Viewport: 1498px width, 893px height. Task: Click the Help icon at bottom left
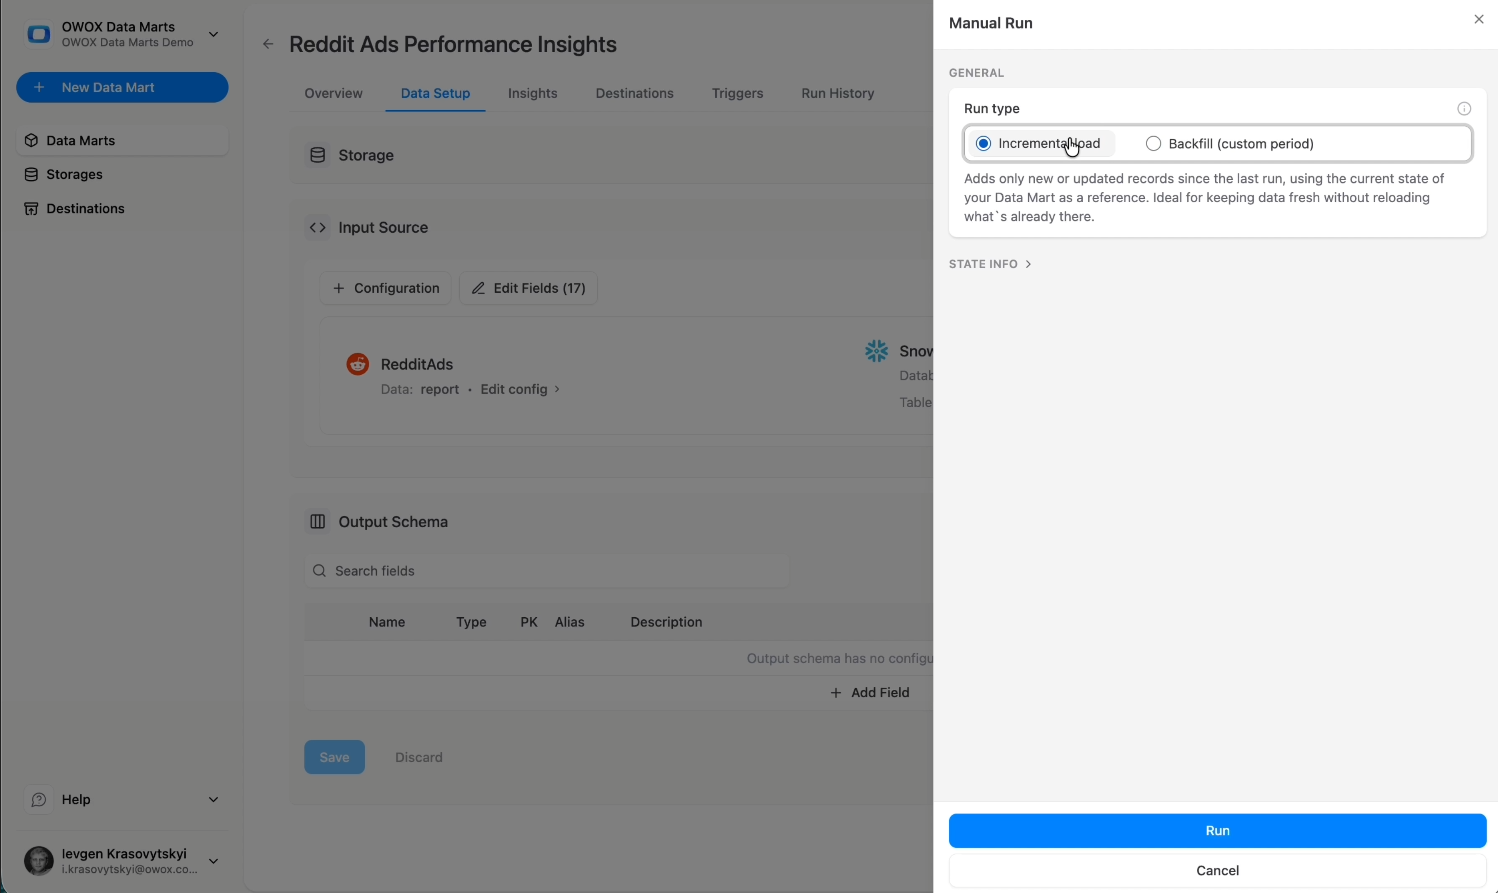click(x=38, y=799)
